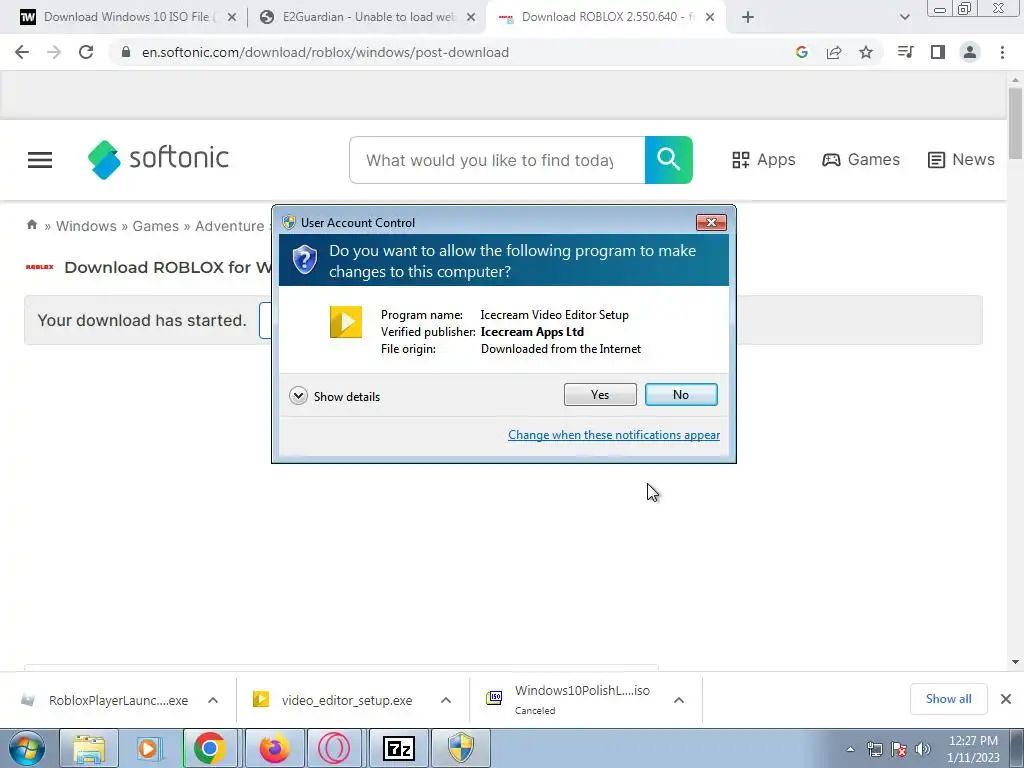Close the User Account Control dialog

[711, 223]
